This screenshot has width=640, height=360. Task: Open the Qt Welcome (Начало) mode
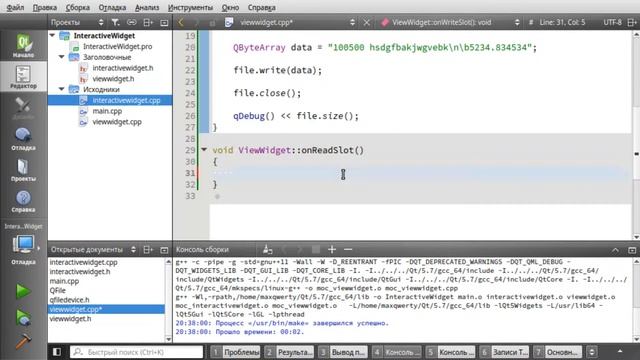pyautogui.click(x=23, y=45)
